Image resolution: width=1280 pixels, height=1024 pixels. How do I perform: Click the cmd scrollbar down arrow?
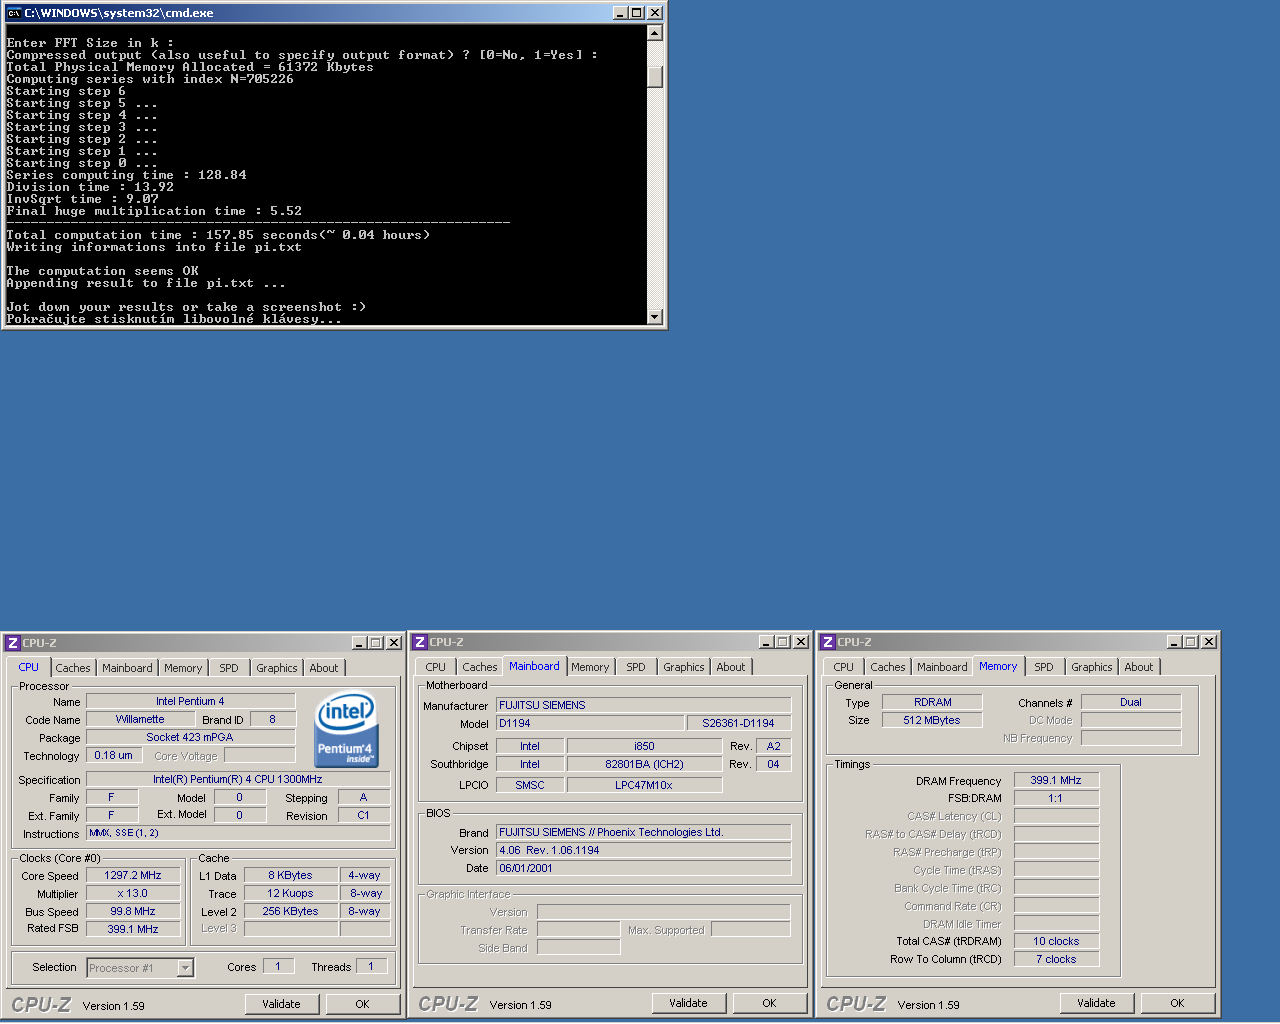point(655,317)
